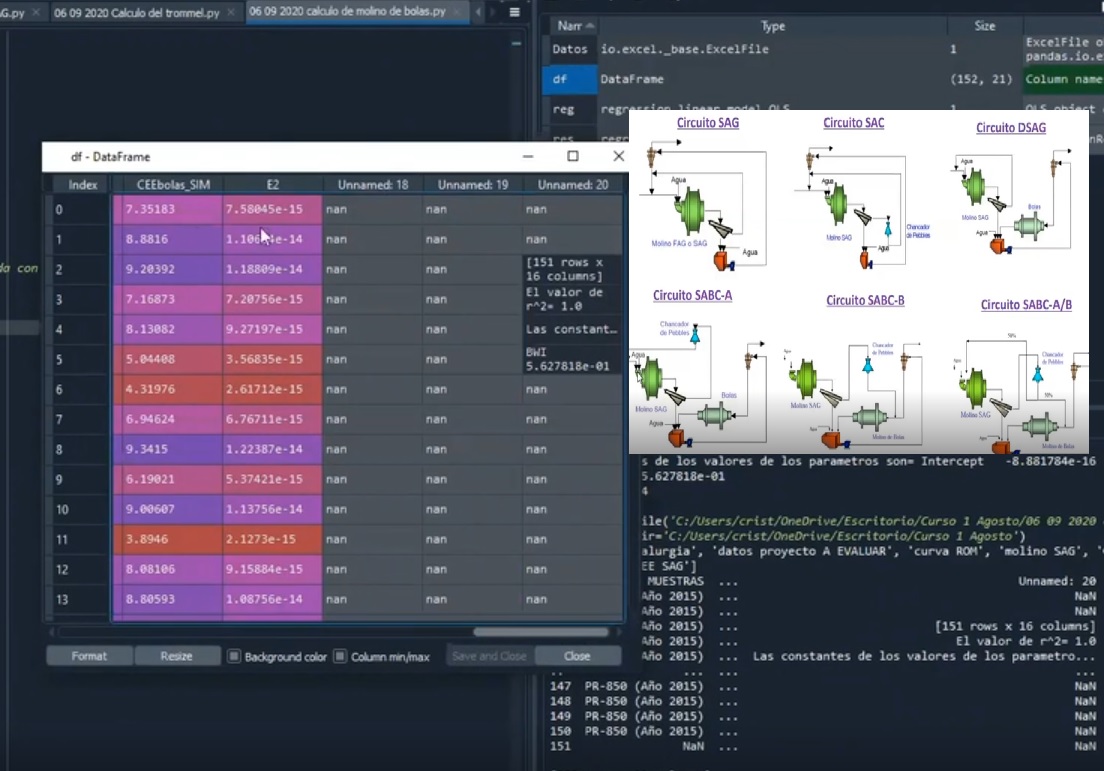Viewport: 1104px width, 771px height.
Task: Click the 'Column name' value of df
Action: 1063,79
